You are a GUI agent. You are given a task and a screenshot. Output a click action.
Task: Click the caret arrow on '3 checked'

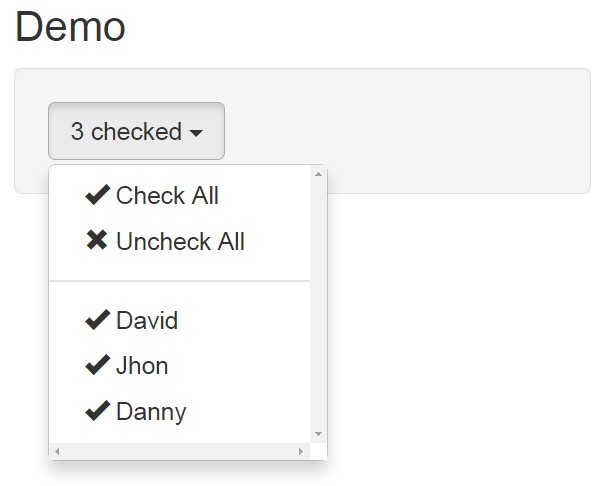196,133
